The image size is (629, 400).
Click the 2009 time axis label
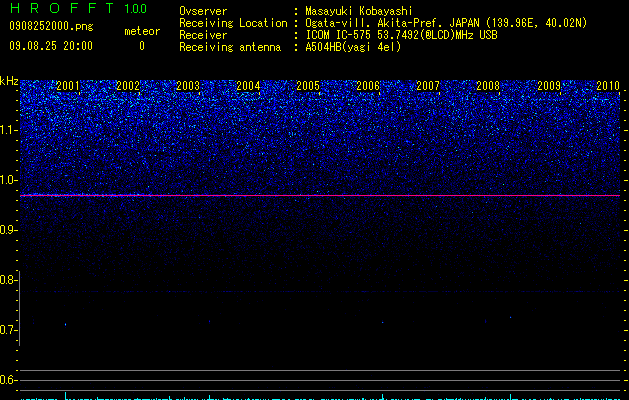coord(548,85)
